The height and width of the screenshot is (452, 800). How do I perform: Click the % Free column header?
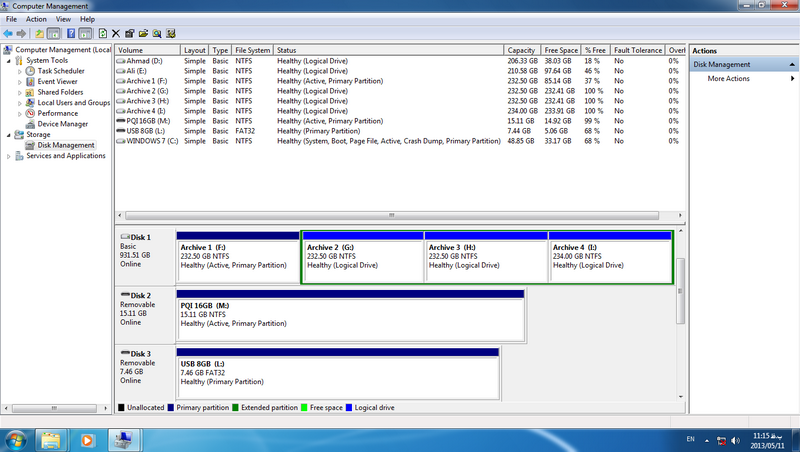(x=595, y=51)
